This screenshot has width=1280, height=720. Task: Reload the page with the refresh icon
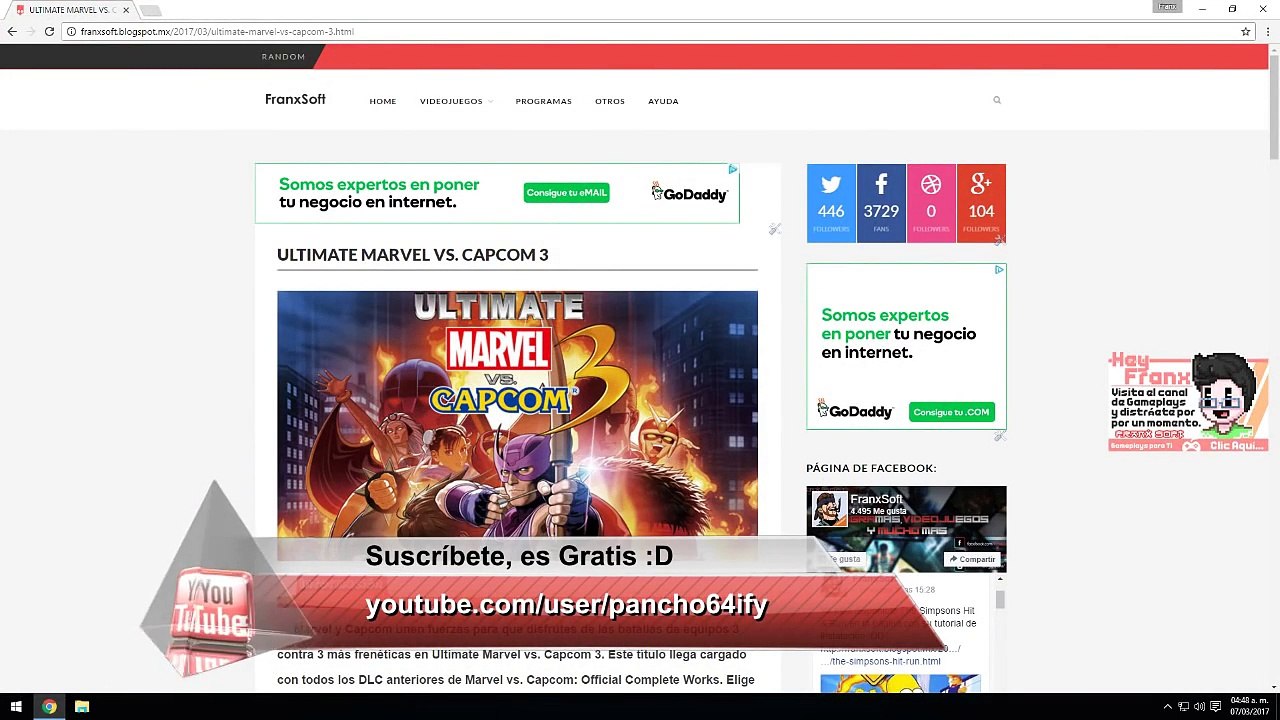(49, 32)
